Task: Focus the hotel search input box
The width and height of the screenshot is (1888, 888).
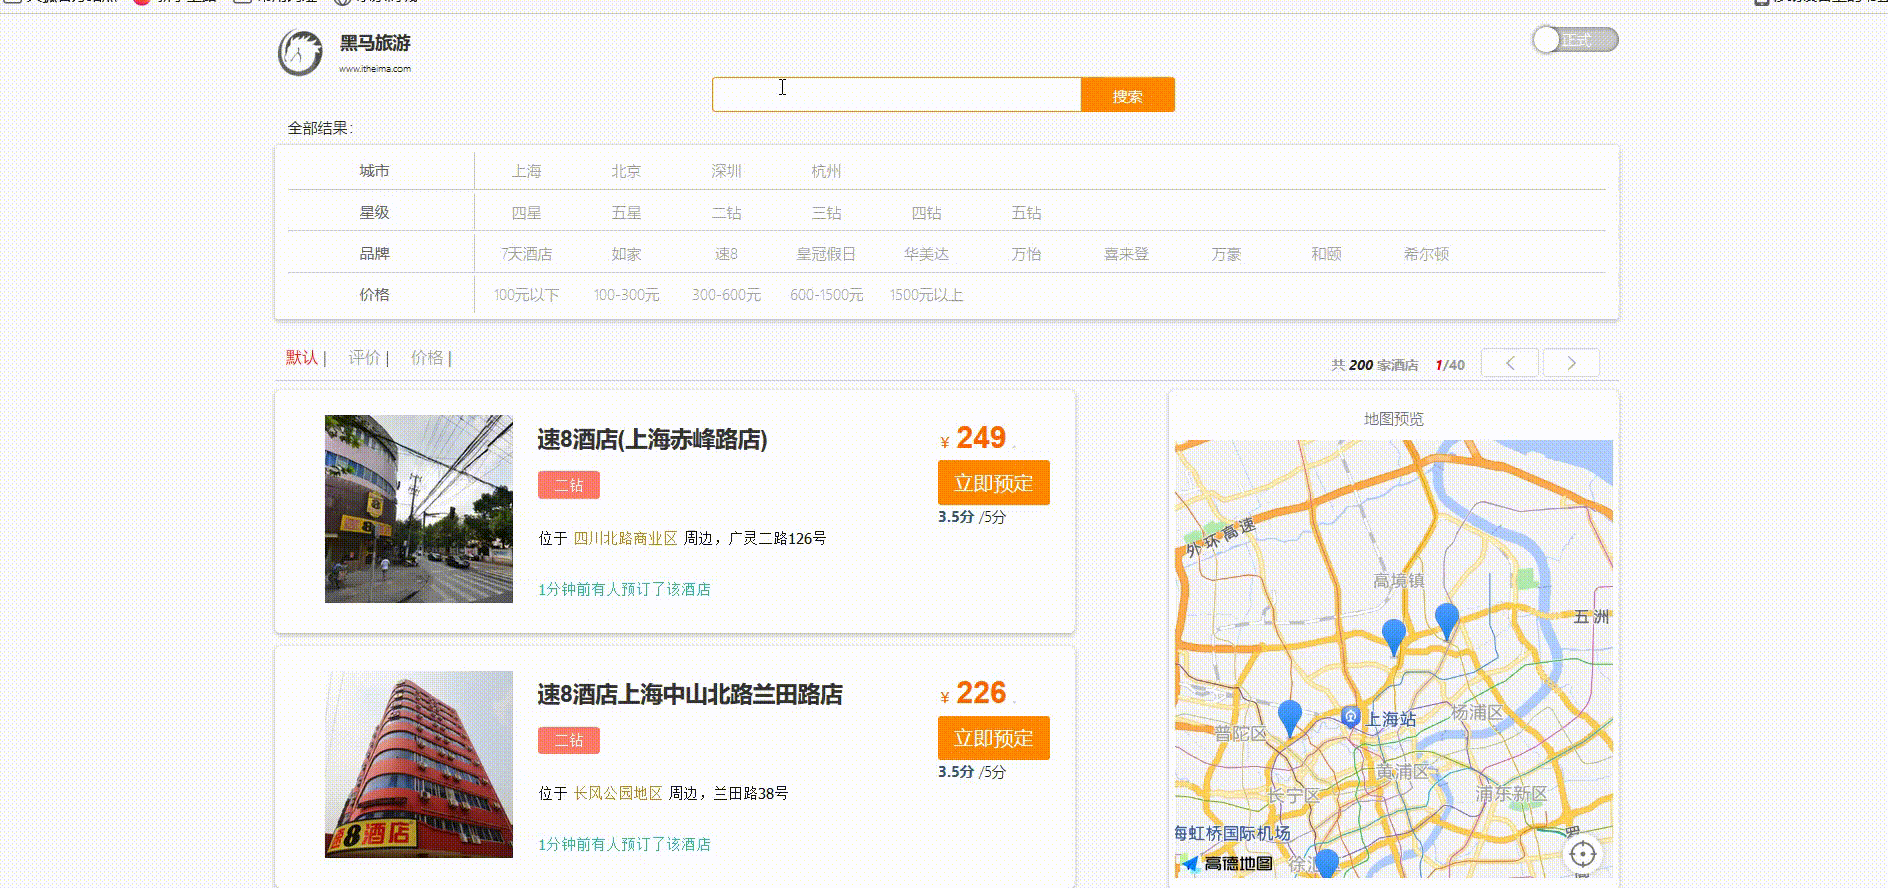Action: point(896,94)
